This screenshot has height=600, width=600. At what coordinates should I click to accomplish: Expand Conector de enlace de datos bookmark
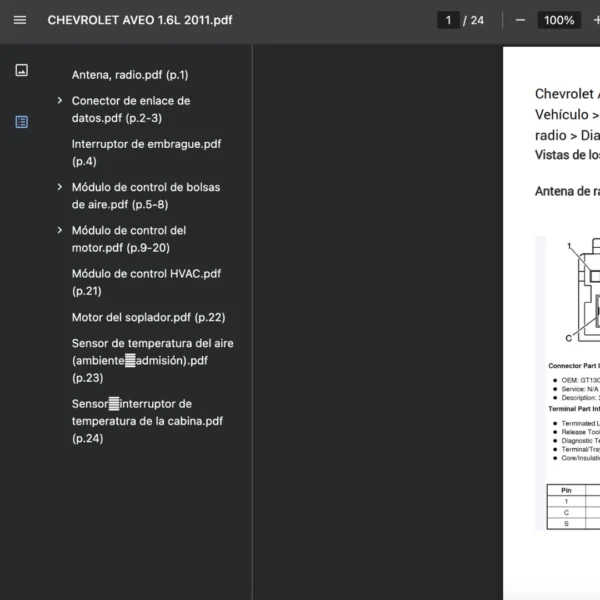tap(60, 101)
